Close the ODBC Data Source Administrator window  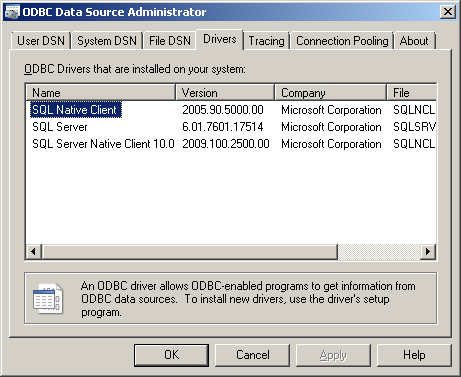[x=448, y=12]
